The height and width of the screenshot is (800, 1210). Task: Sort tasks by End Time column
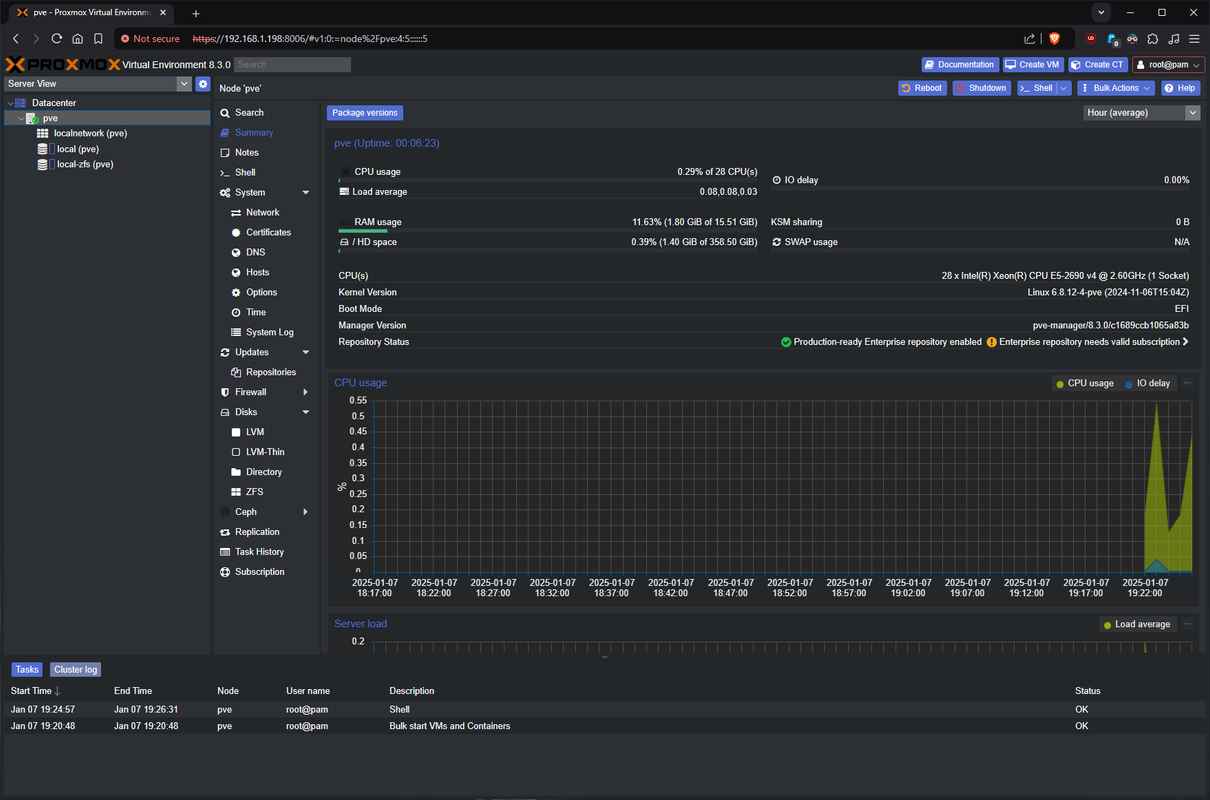click(x=133, y=691)
